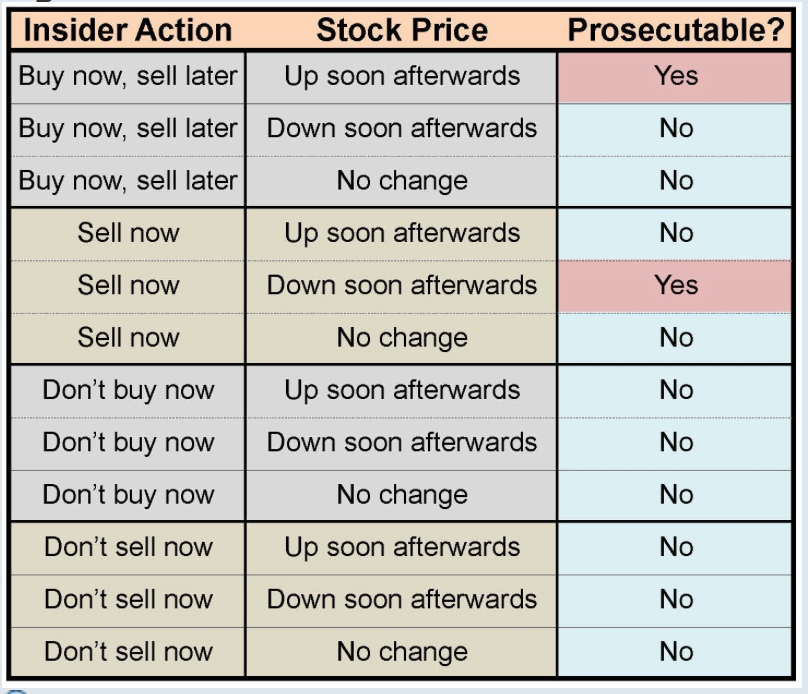The height and width of the screenshot is (694, 808).
Task: Click "Don't sell now" beside Up soon afterwards
Action: click(x=128, y=547)
